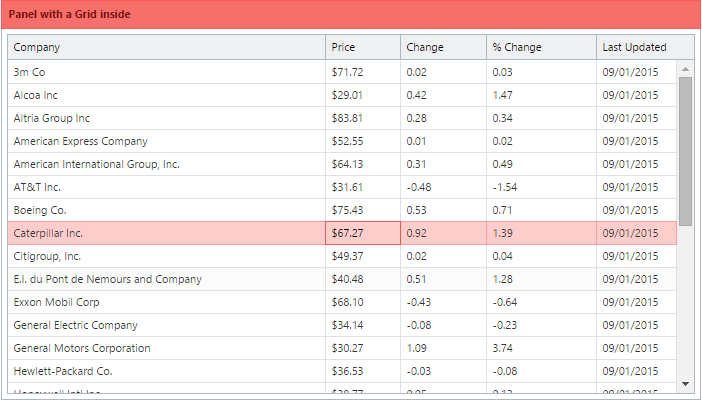The width and height of the screenshot is (702, 400).
Task: Click the 0.42 change cell for Alcoa
Action: (x=444, y=95)
